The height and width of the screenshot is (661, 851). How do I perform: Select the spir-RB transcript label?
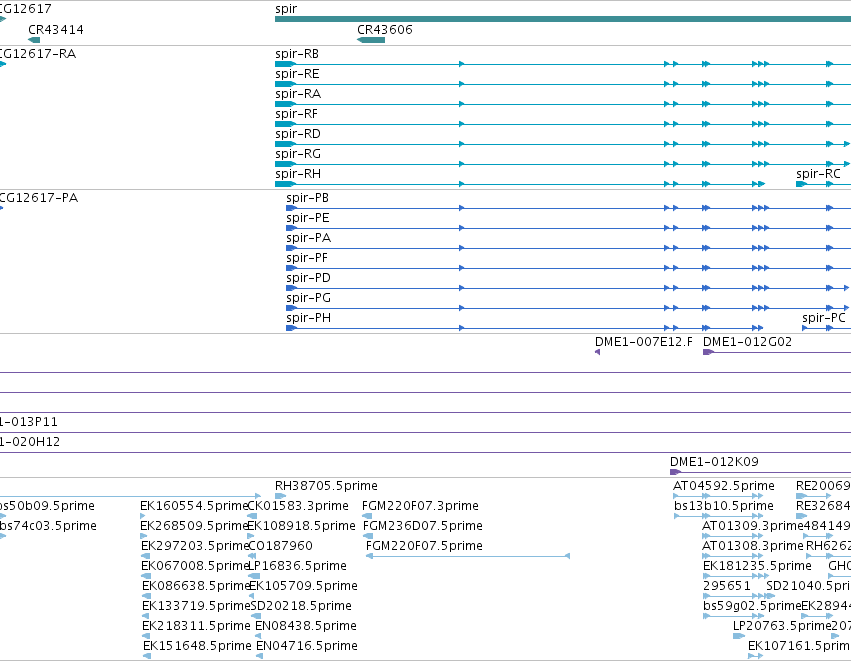pos(297,54)
